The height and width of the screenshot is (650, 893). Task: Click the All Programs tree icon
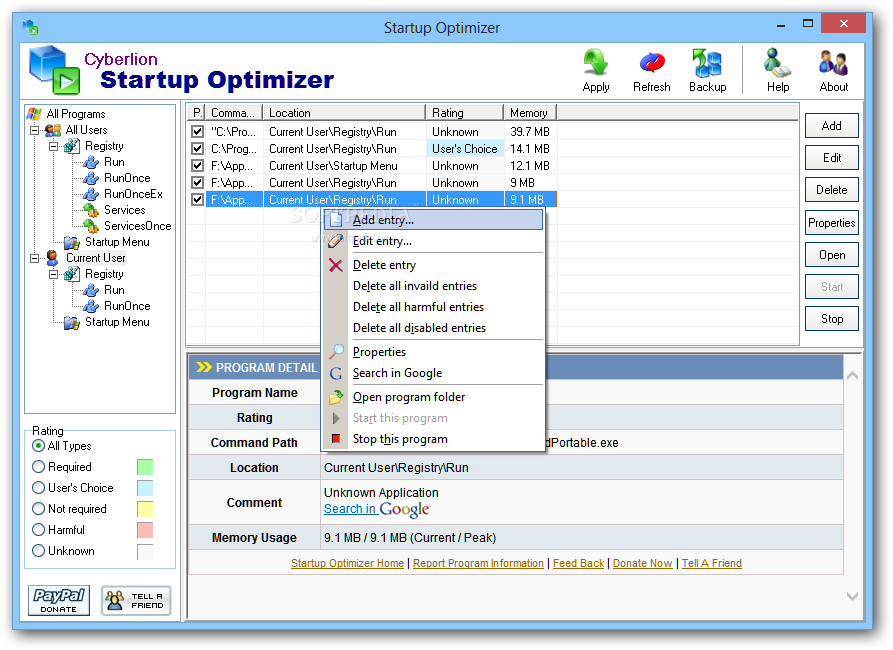35,114
